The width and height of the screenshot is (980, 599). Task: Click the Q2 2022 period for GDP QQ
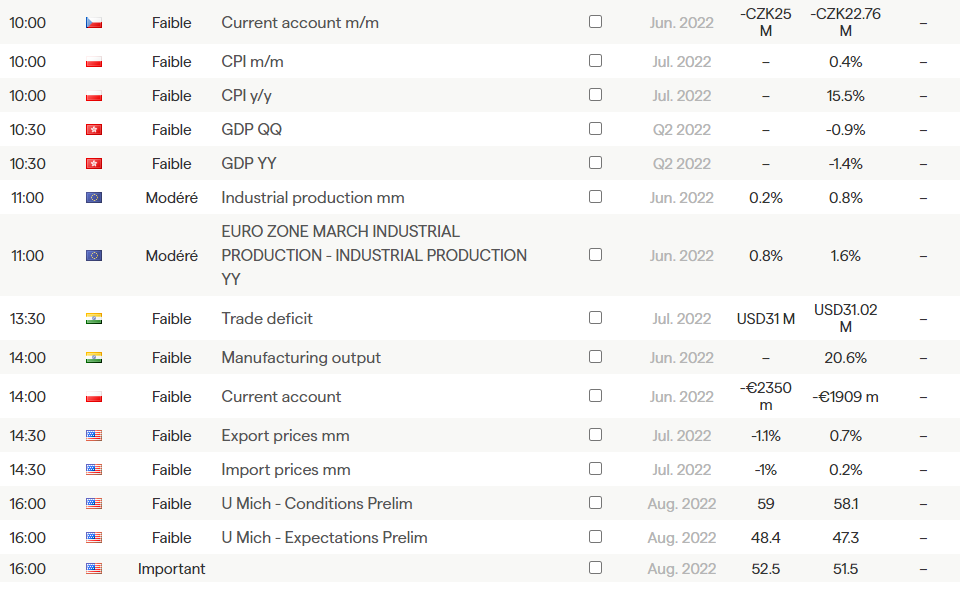pyautogui.click(x=681, y=130)
